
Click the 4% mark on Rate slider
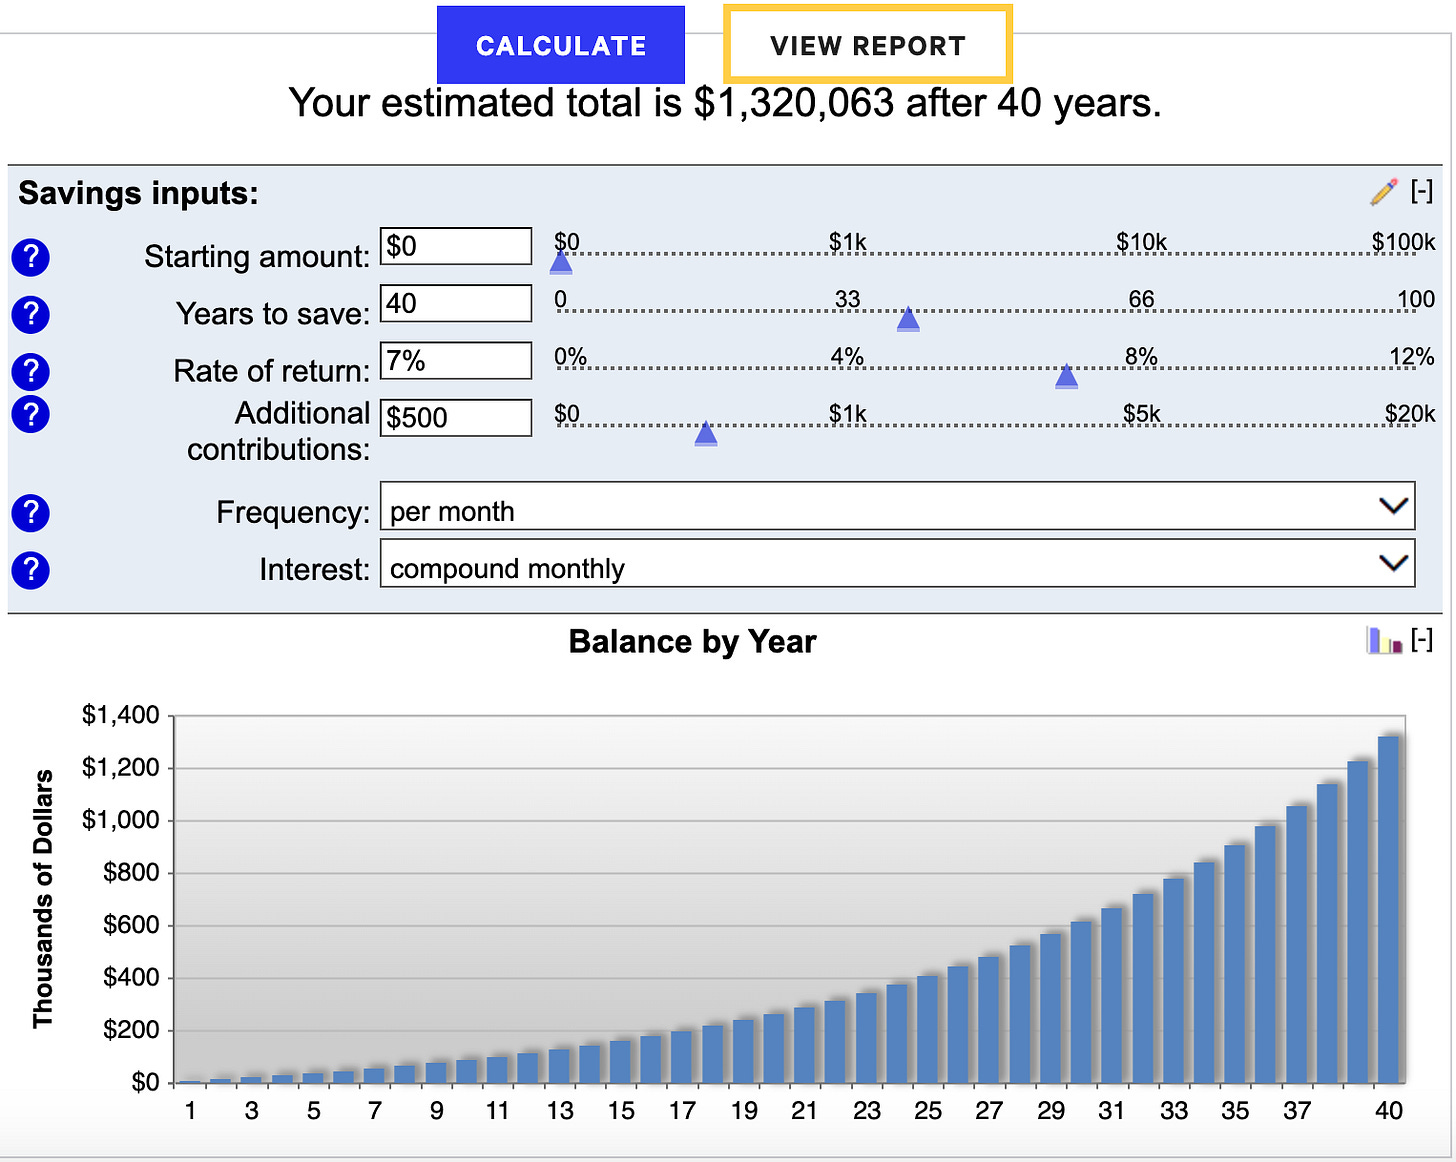point(847,356)
